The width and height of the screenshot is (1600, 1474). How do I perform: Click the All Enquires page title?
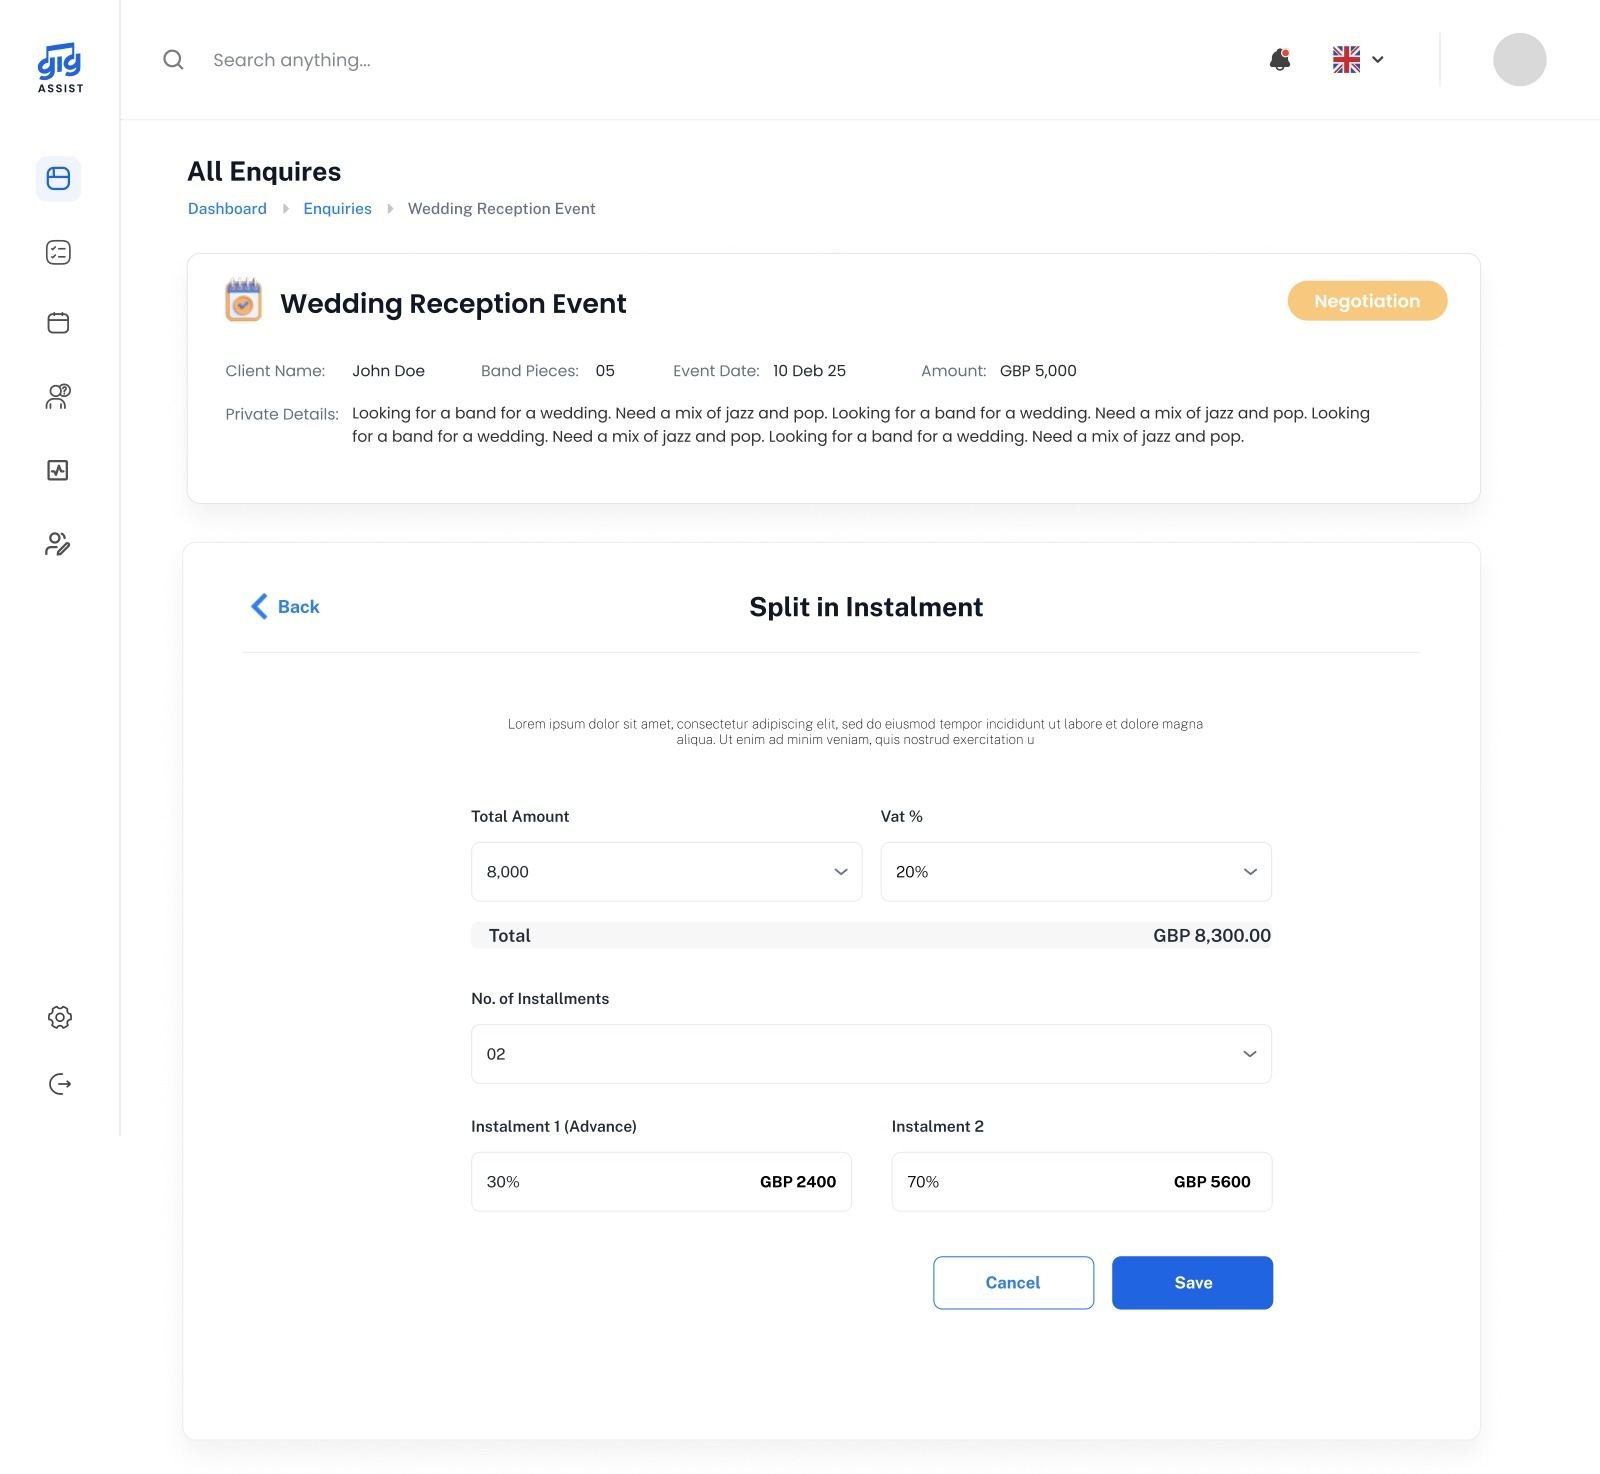coord(264,172)
